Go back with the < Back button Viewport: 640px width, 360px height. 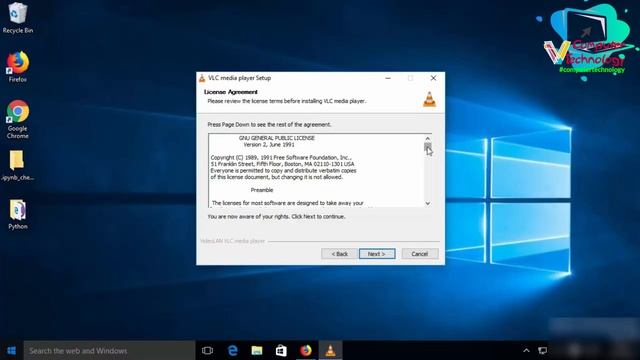pos(339,254)
